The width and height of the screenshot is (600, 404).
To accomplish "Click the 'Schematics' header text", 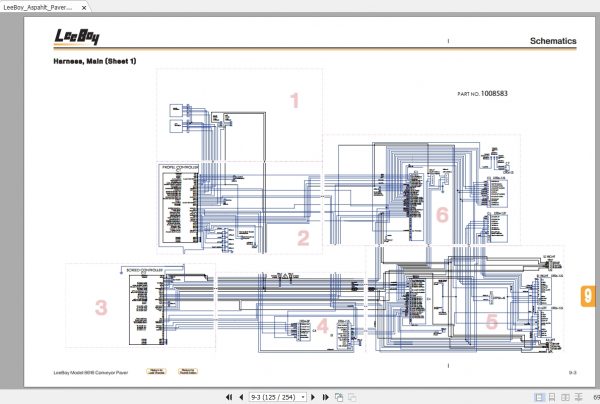I will coord(553,41).
